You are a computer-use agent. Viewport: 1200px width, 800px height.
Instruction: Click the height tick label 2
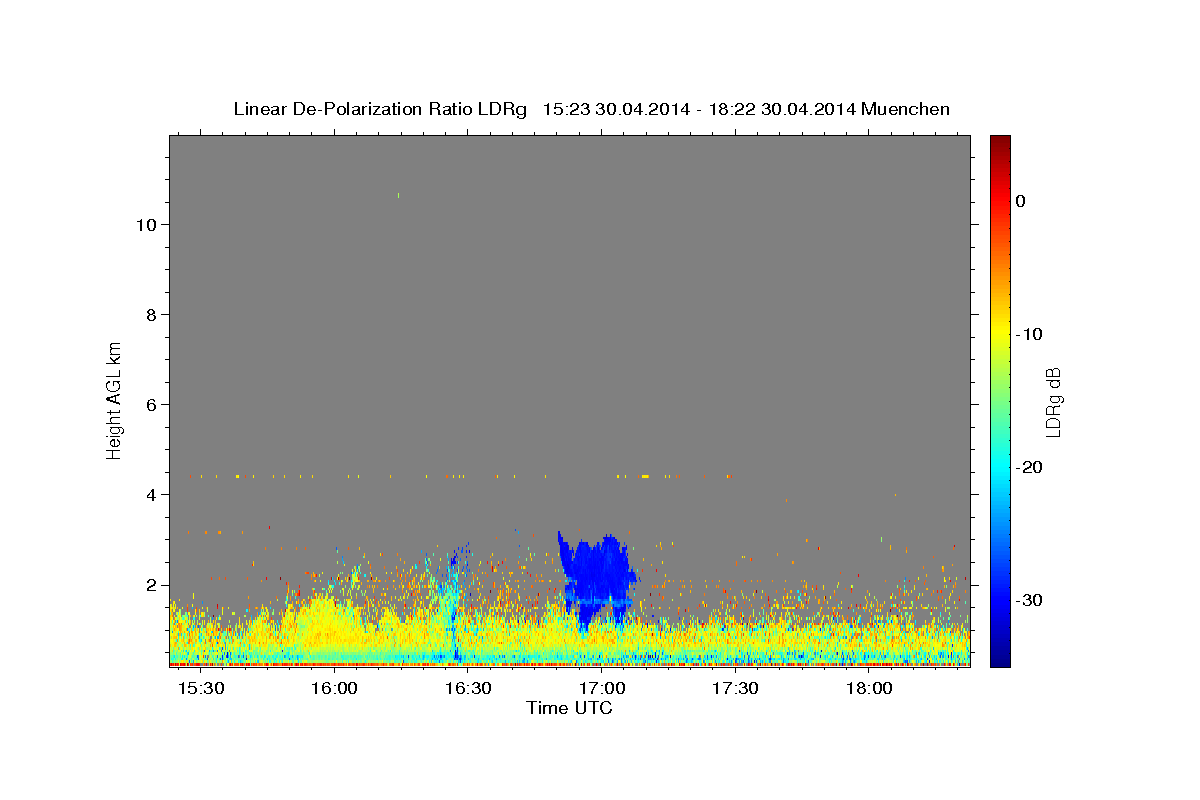pos(149,585)
